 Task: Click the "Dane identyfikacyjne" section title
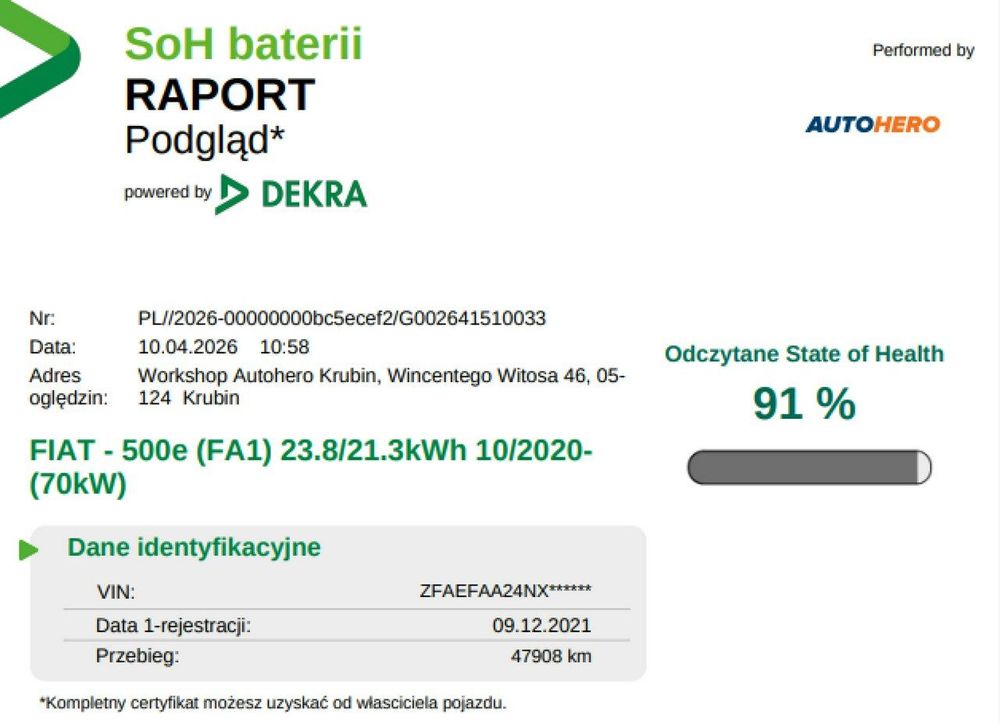[x=194, y=547]
